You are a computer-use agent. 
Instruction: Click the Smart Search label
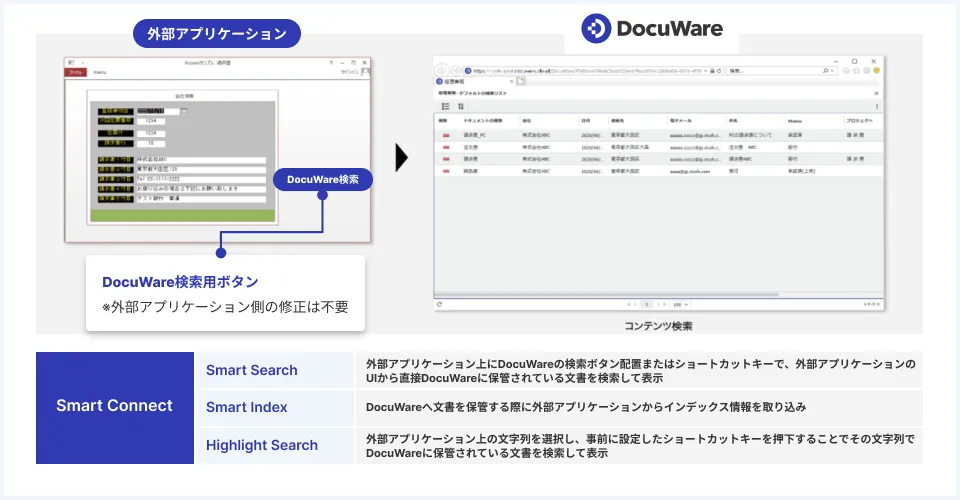coord(252,370)
